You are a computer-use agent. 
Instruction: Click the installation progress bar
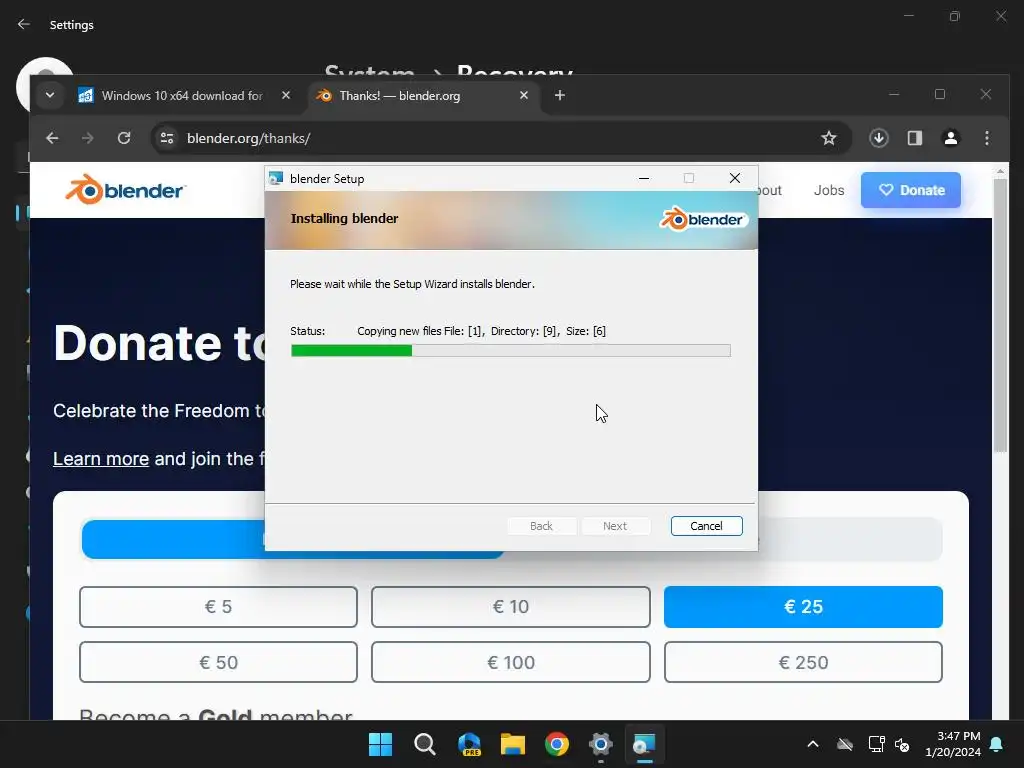[x=511, y=351]
